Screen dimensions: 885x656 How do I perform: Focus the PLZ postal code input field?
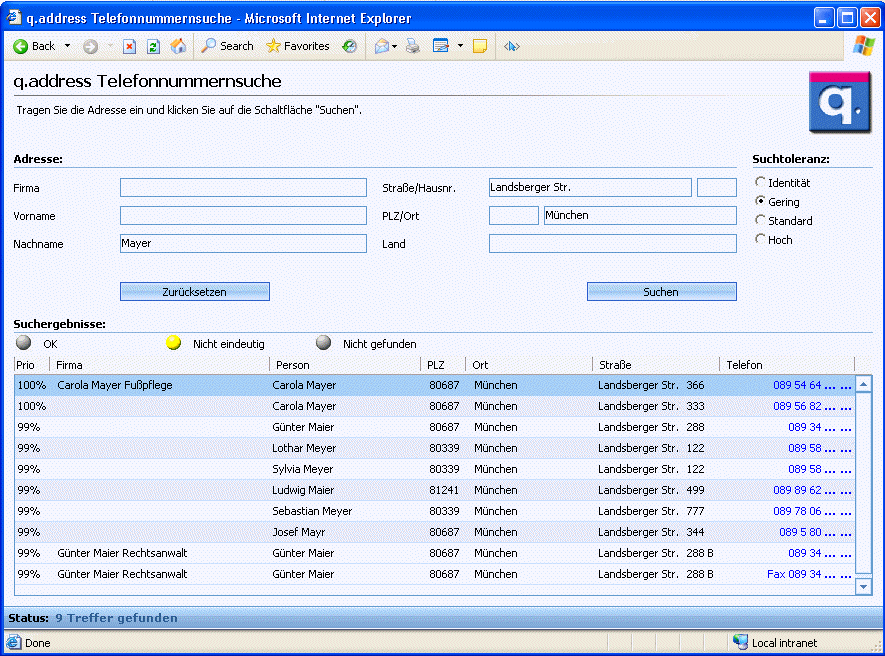(514, 215)
